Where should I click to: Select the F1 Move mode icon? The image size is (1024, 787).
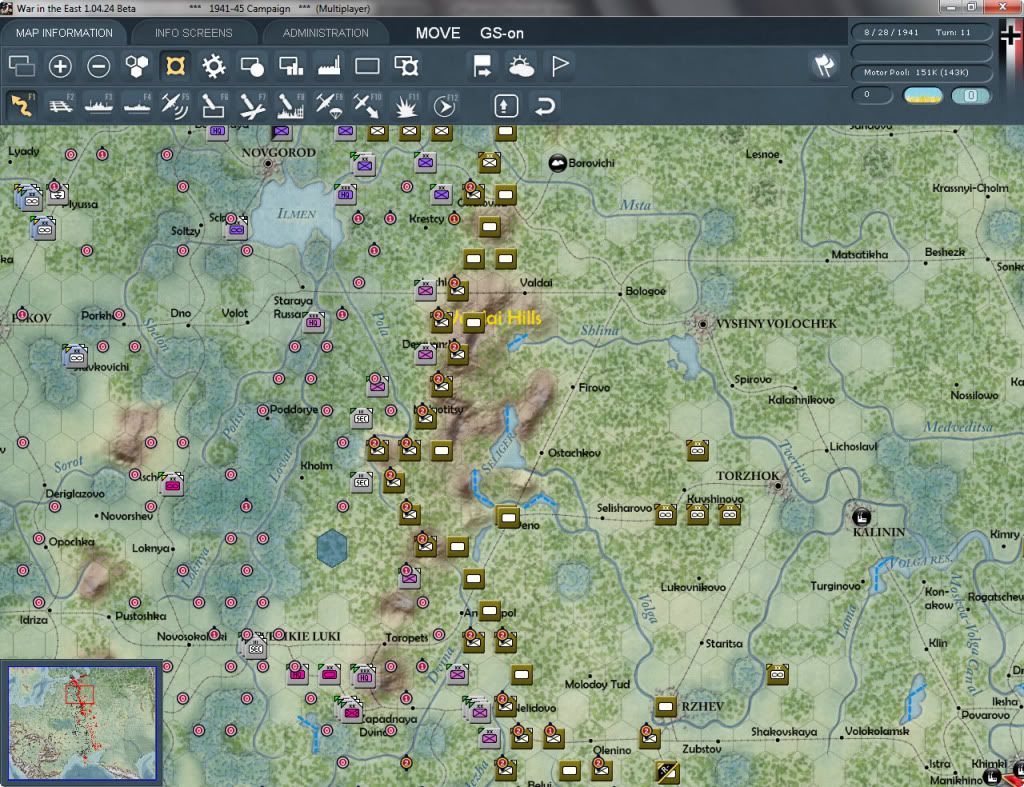pyautogui.click(x=22, y=105)
